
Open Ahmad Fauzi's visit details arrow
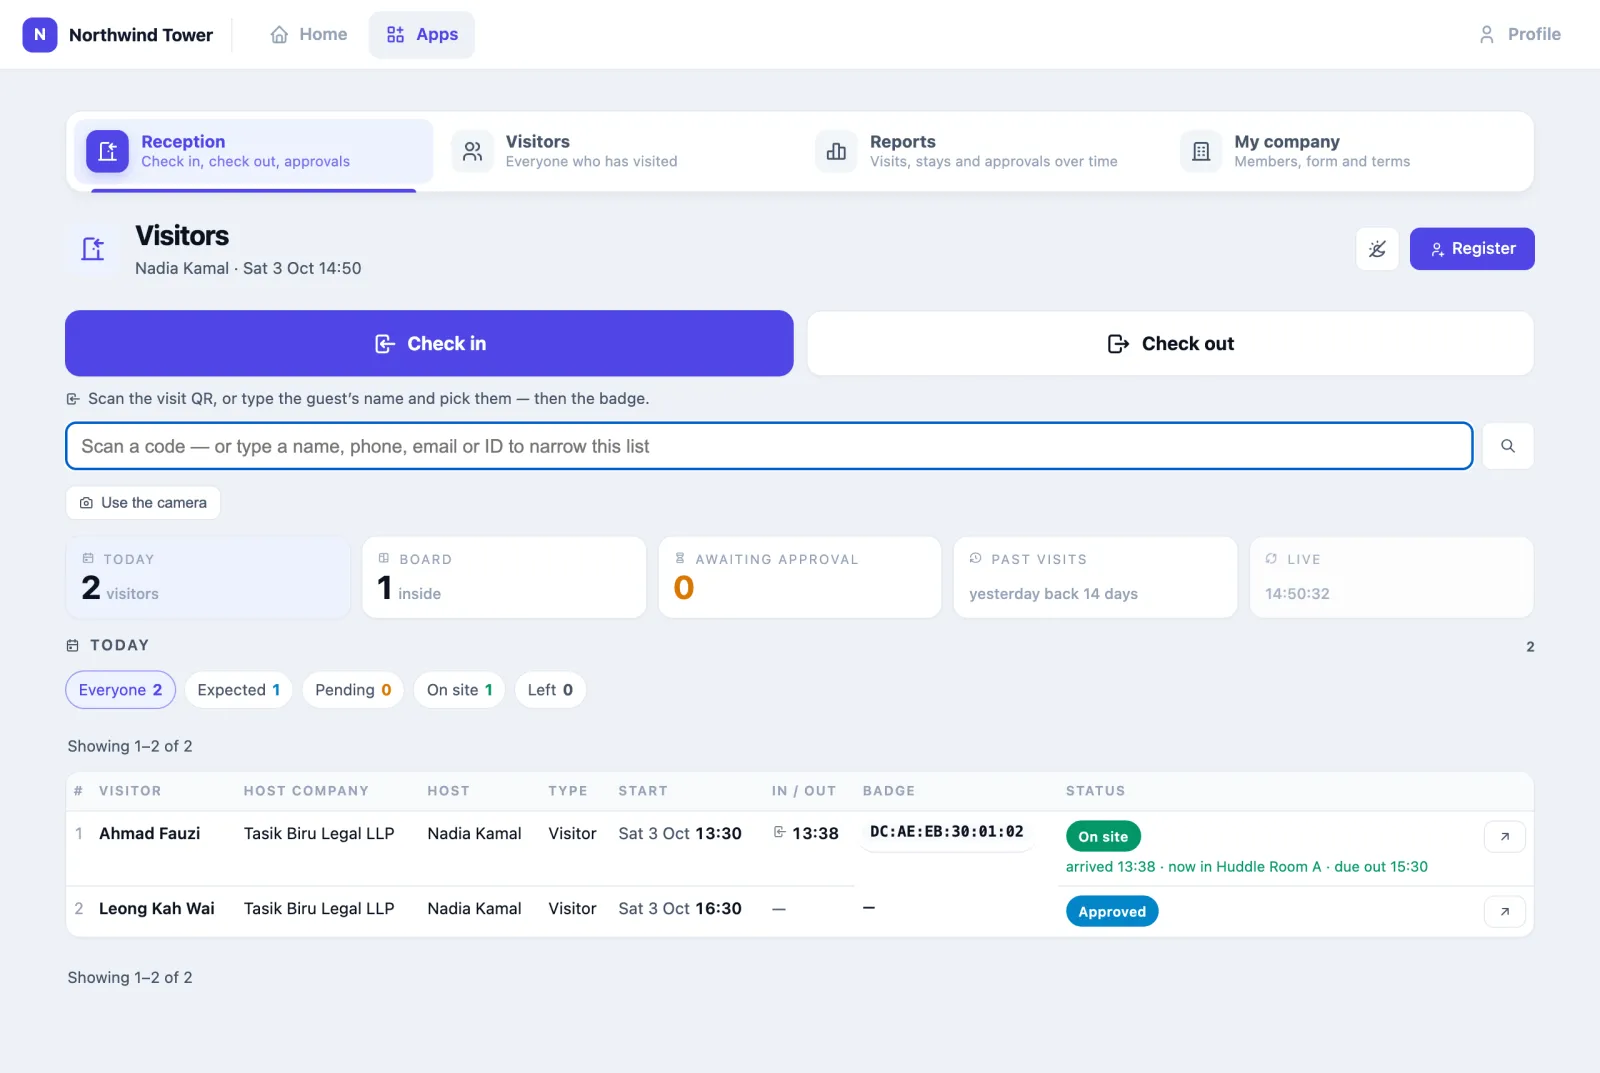coord(1505,836)
